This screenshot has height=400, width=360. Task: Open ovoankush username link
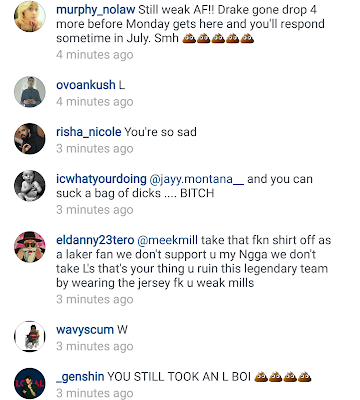(86, 85)
